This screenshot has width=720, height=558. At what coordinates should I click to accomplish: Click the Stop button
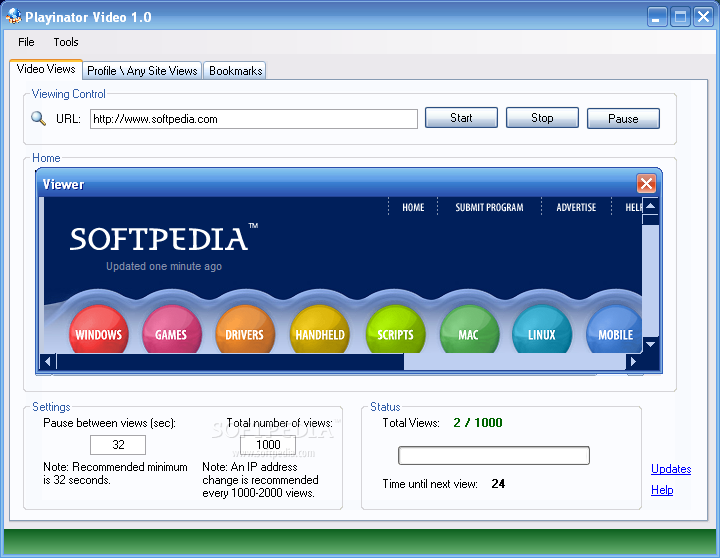pos(542,118)
